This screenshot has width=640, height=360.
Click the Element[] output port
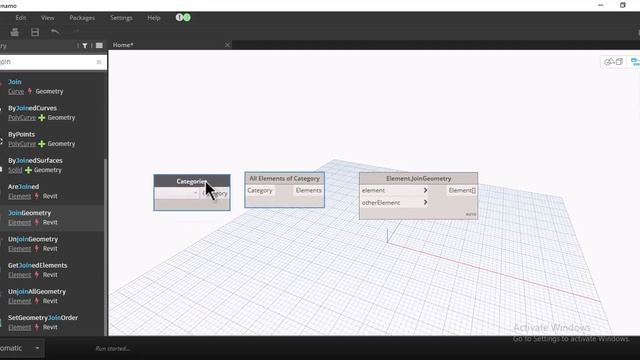[462, 191]
